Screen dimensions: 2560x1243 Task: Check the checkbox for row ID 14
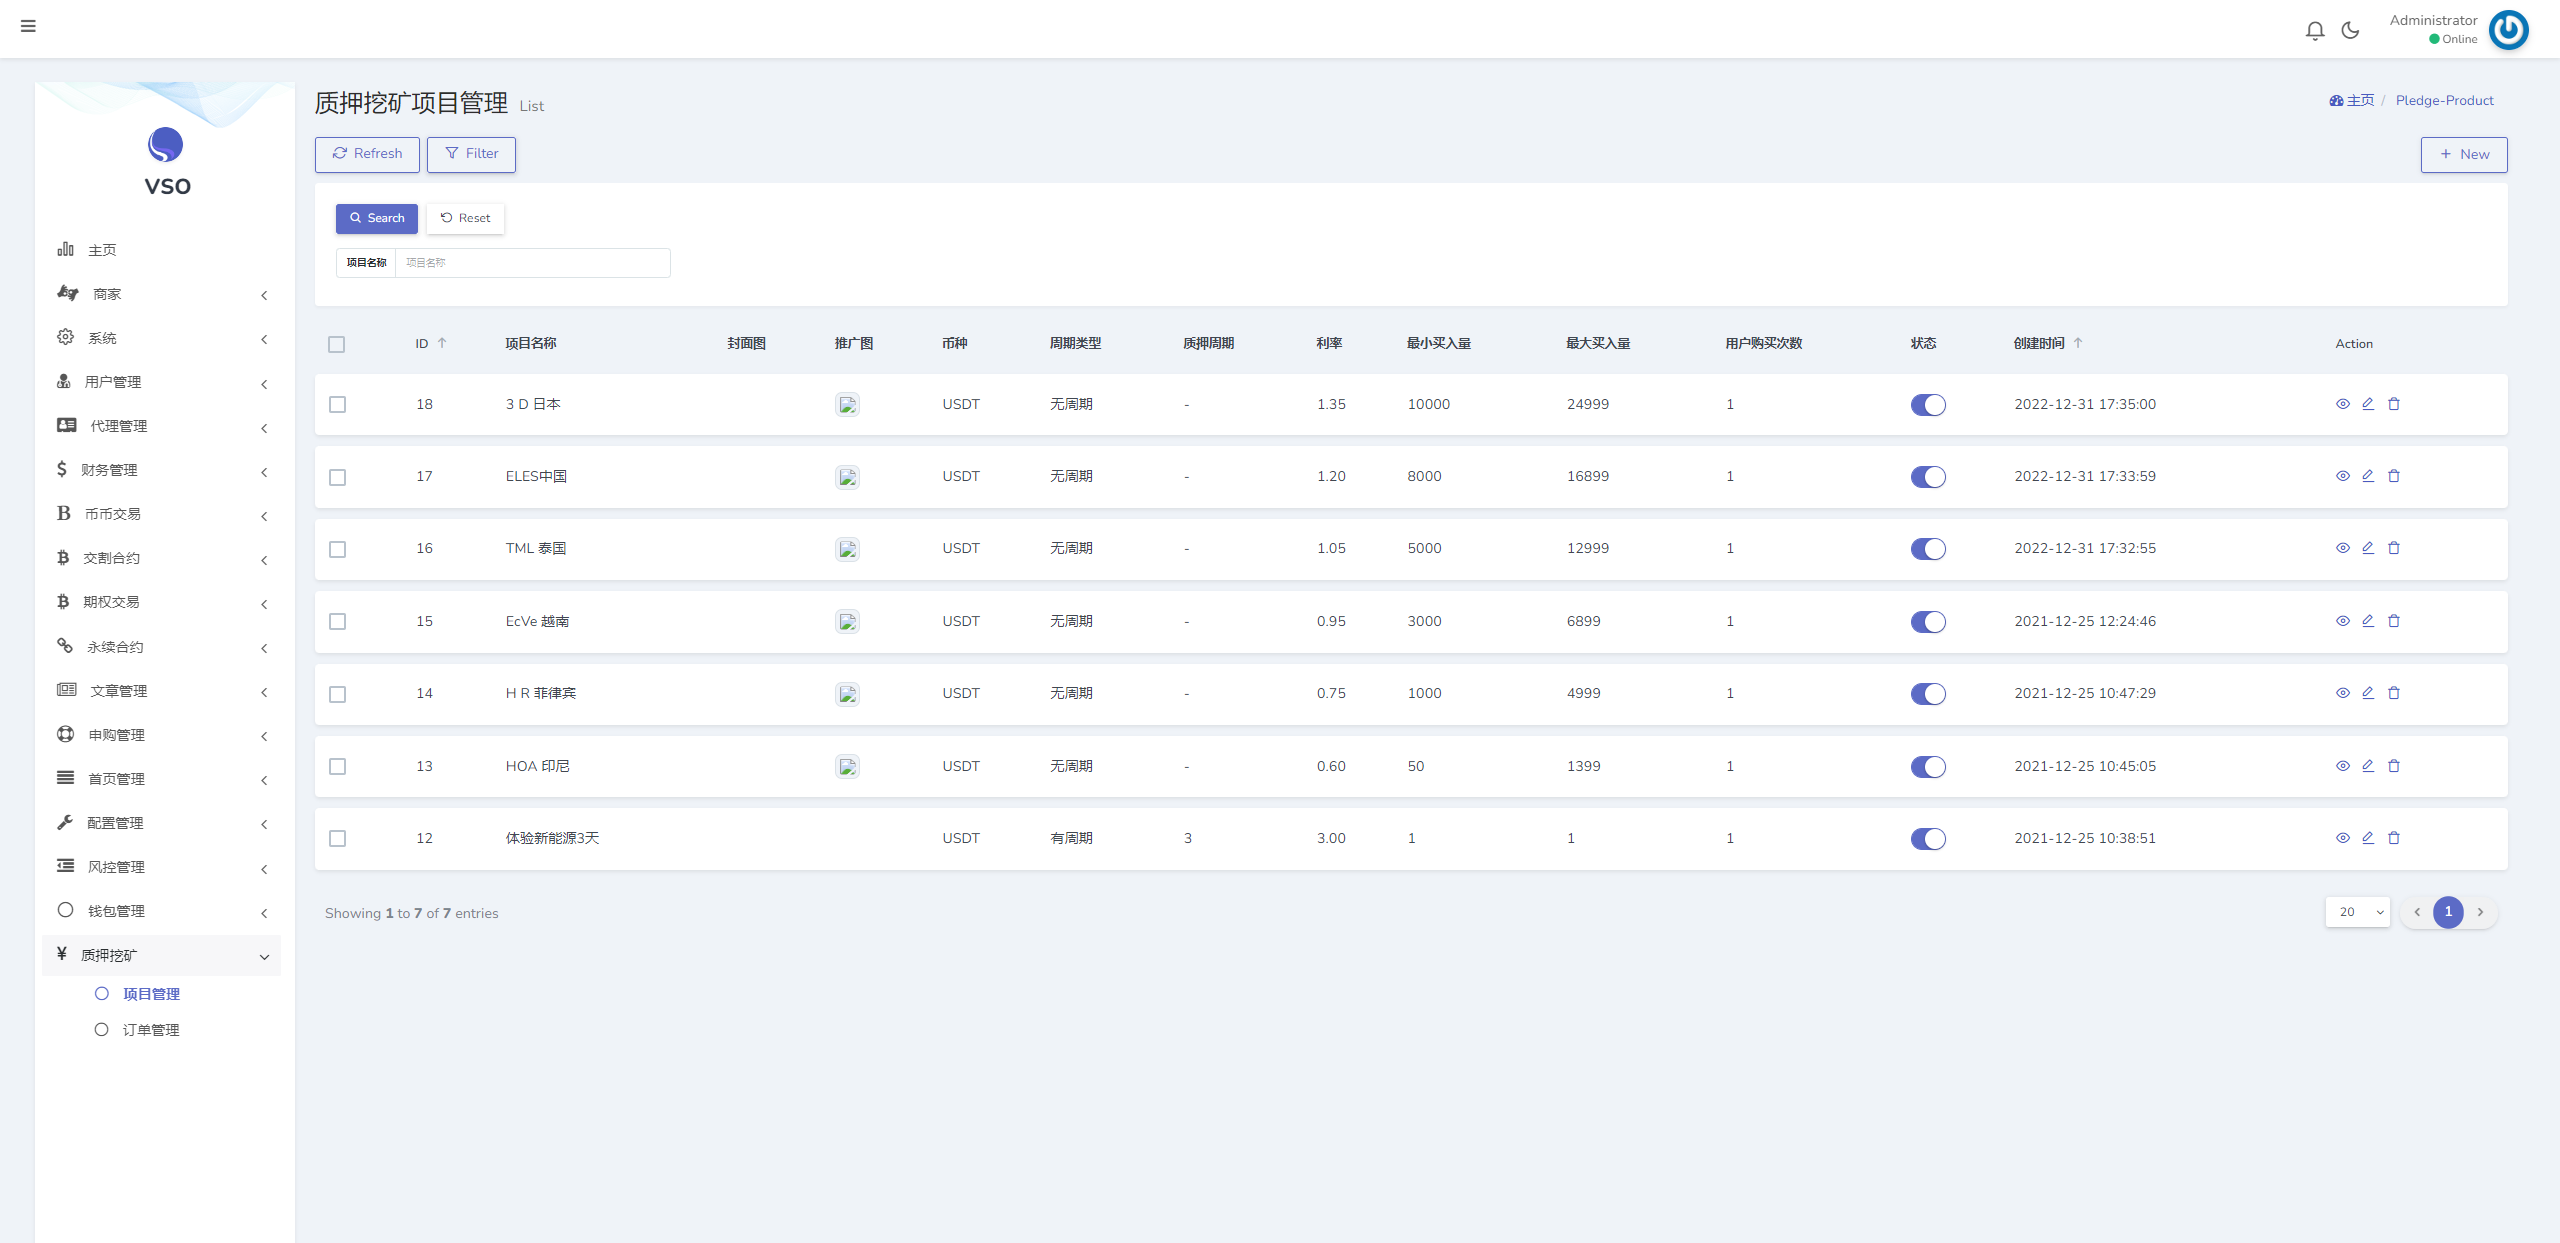338,694
